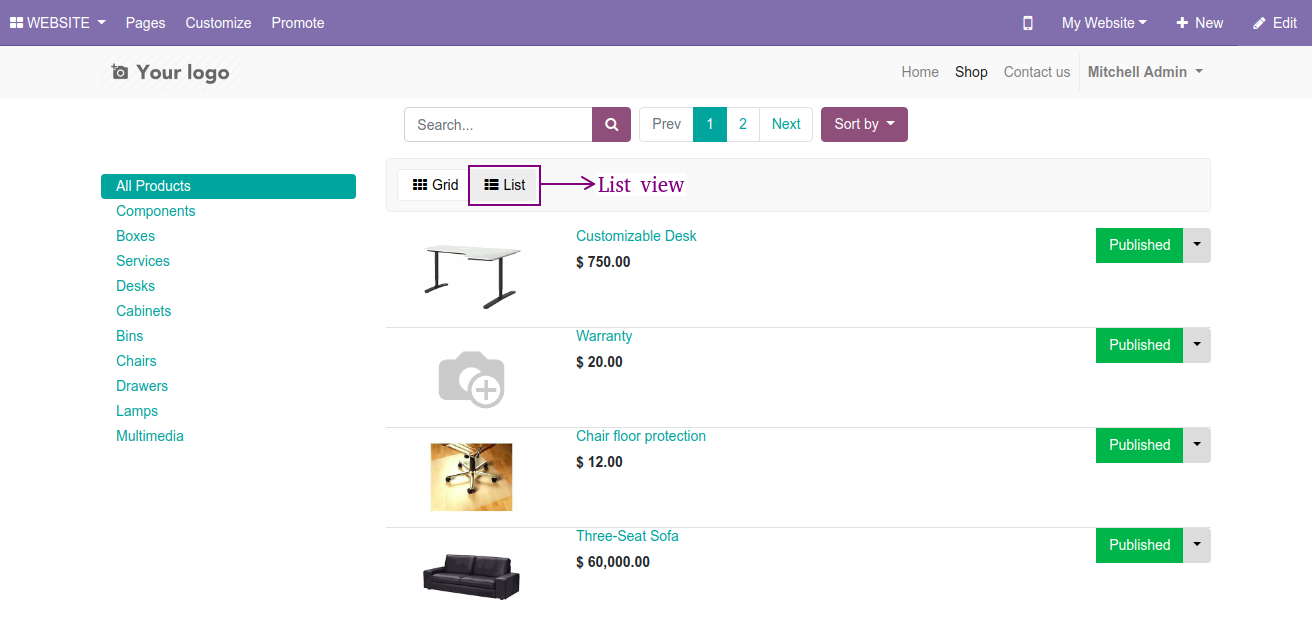Open the Promote menu
This screenshot has width=1312, height=625.
click(298, 23)
